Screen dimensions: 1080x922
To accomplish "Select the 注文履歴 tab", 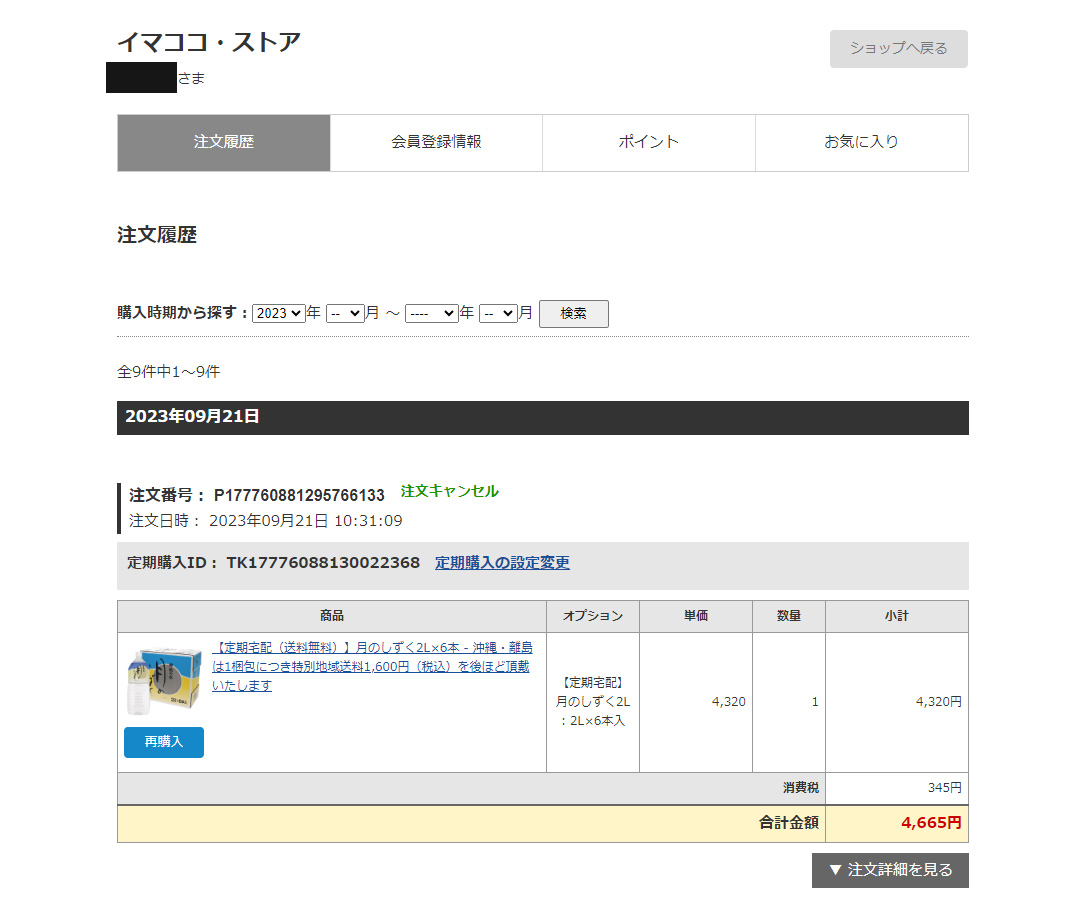I will coord(222,142).
